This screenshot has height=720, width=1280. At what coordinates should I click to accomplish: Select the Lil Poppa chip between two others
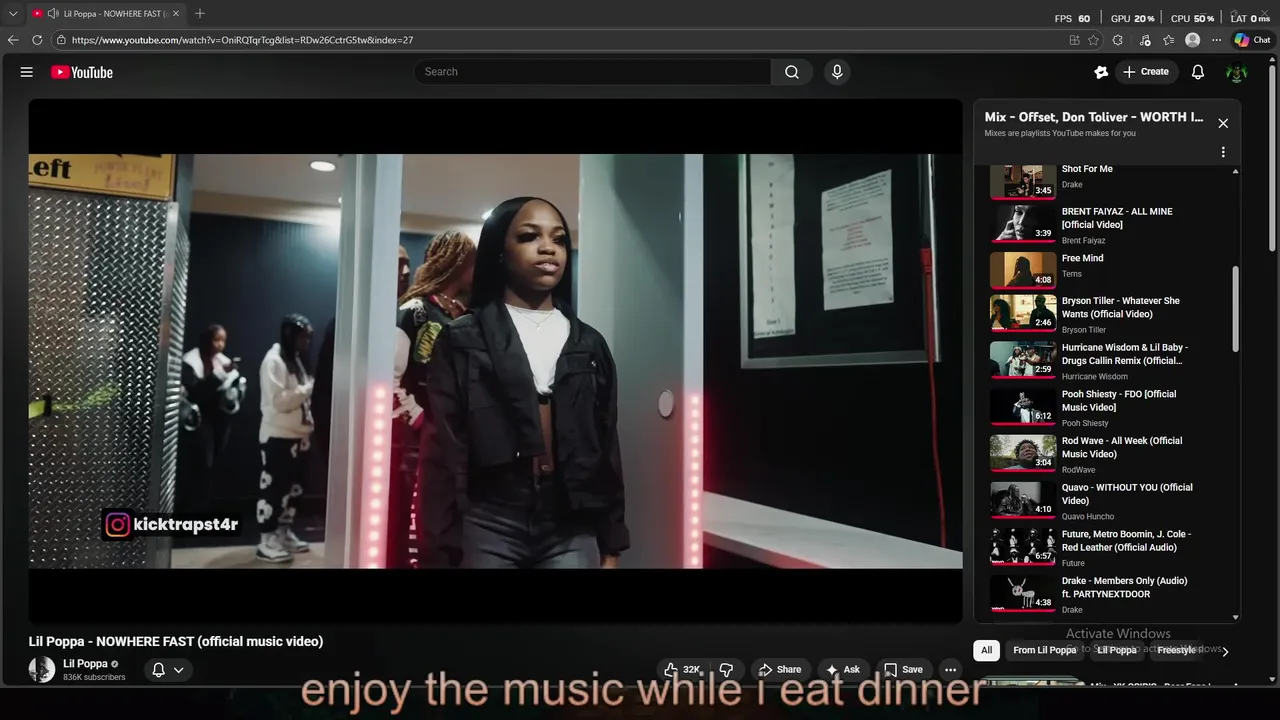click(x=1117, y=650)
